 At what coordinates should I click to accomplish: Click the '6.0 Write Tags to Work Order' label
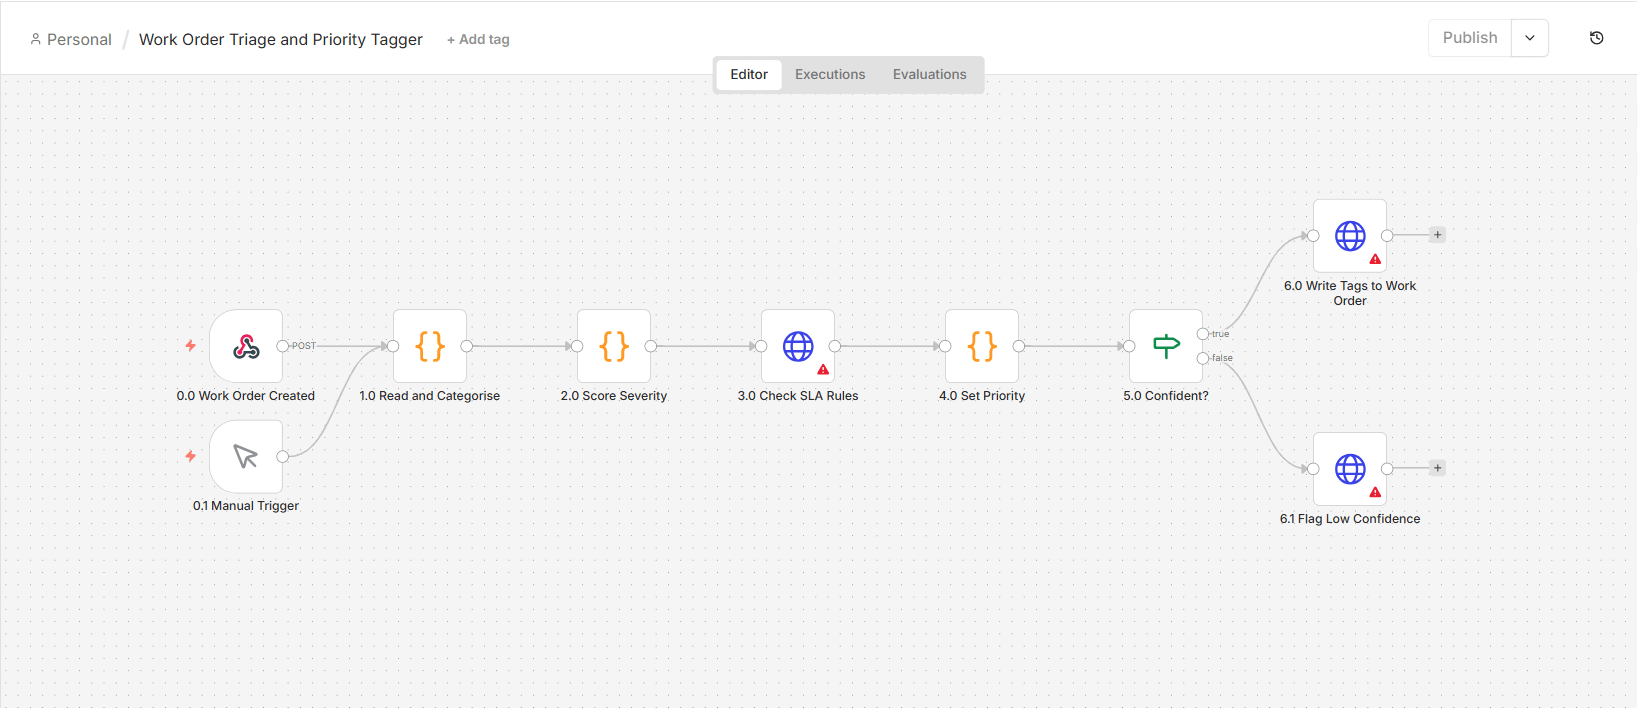[x=1350, y=293]
